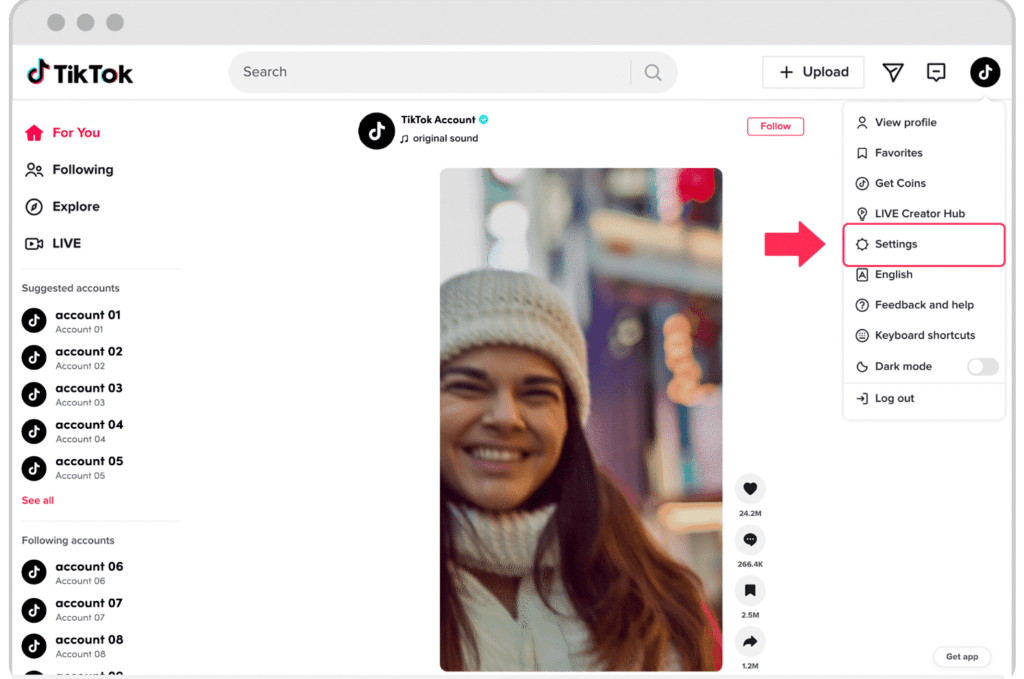Viewport: 1024px width, 679px height.
Task: Click the account 03 name
Action: (89, 388)
